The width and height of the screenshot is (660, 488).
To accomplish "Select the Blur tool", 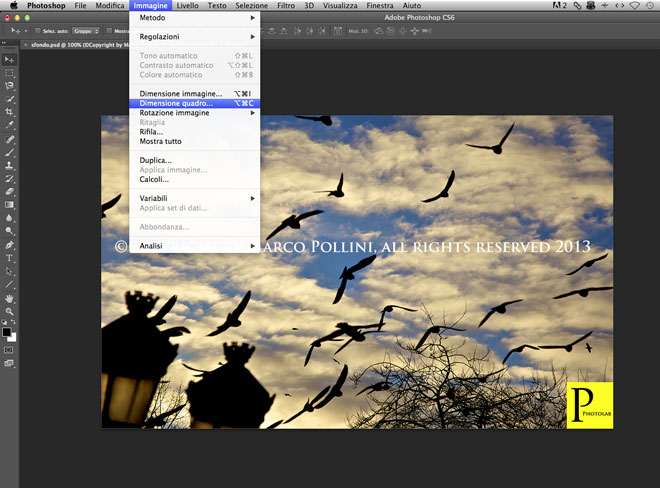I will [x=9, y=218].
